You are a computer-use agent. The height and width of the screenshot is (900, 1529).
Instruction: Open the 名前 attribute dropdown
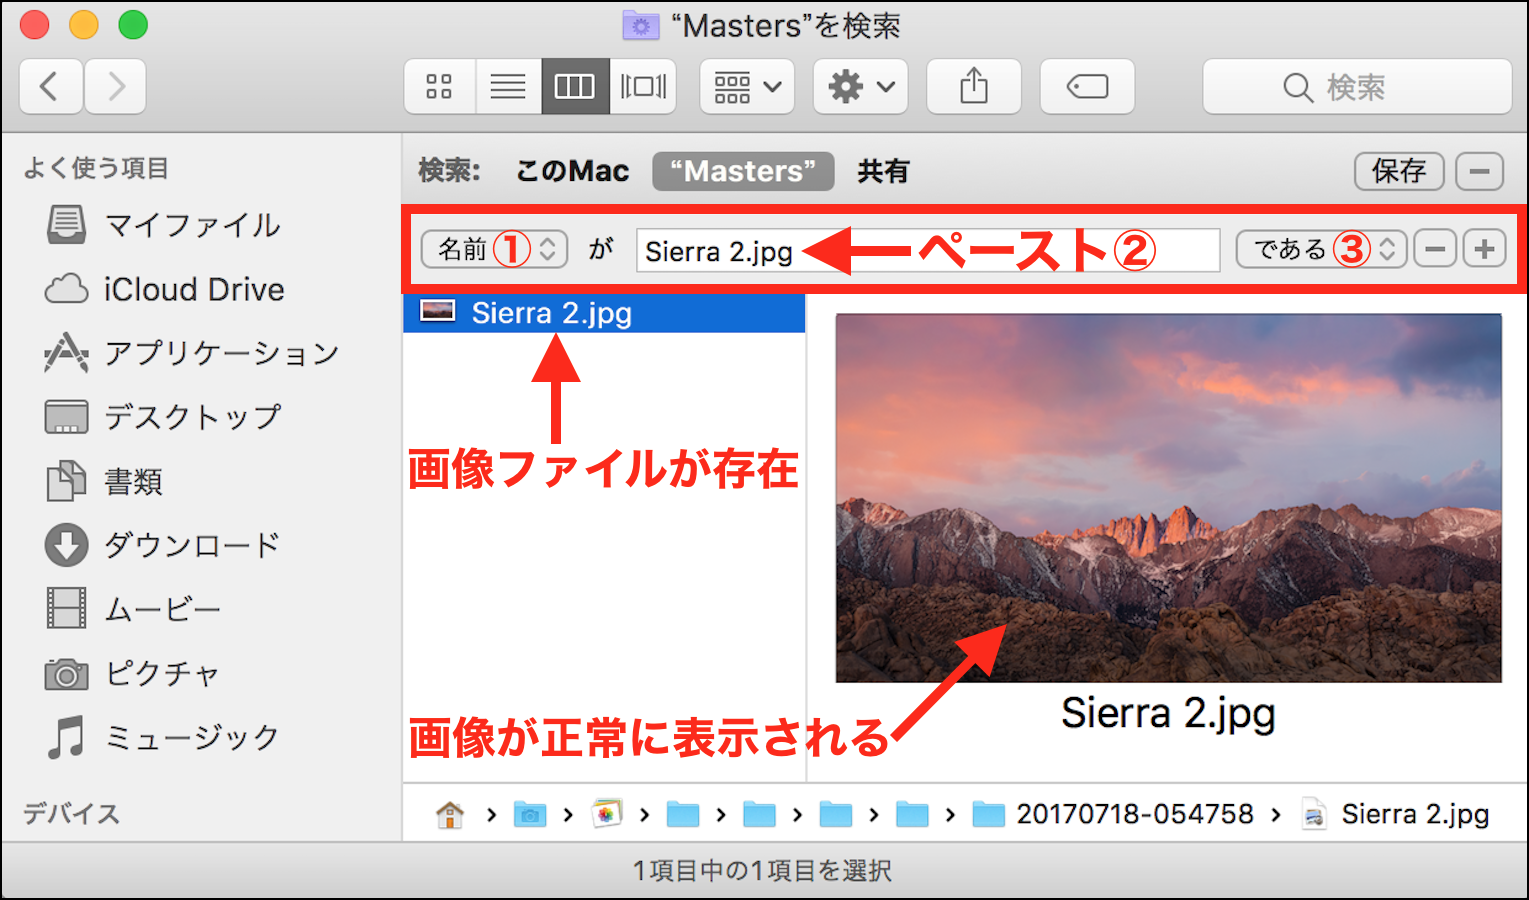click(494, 249)
